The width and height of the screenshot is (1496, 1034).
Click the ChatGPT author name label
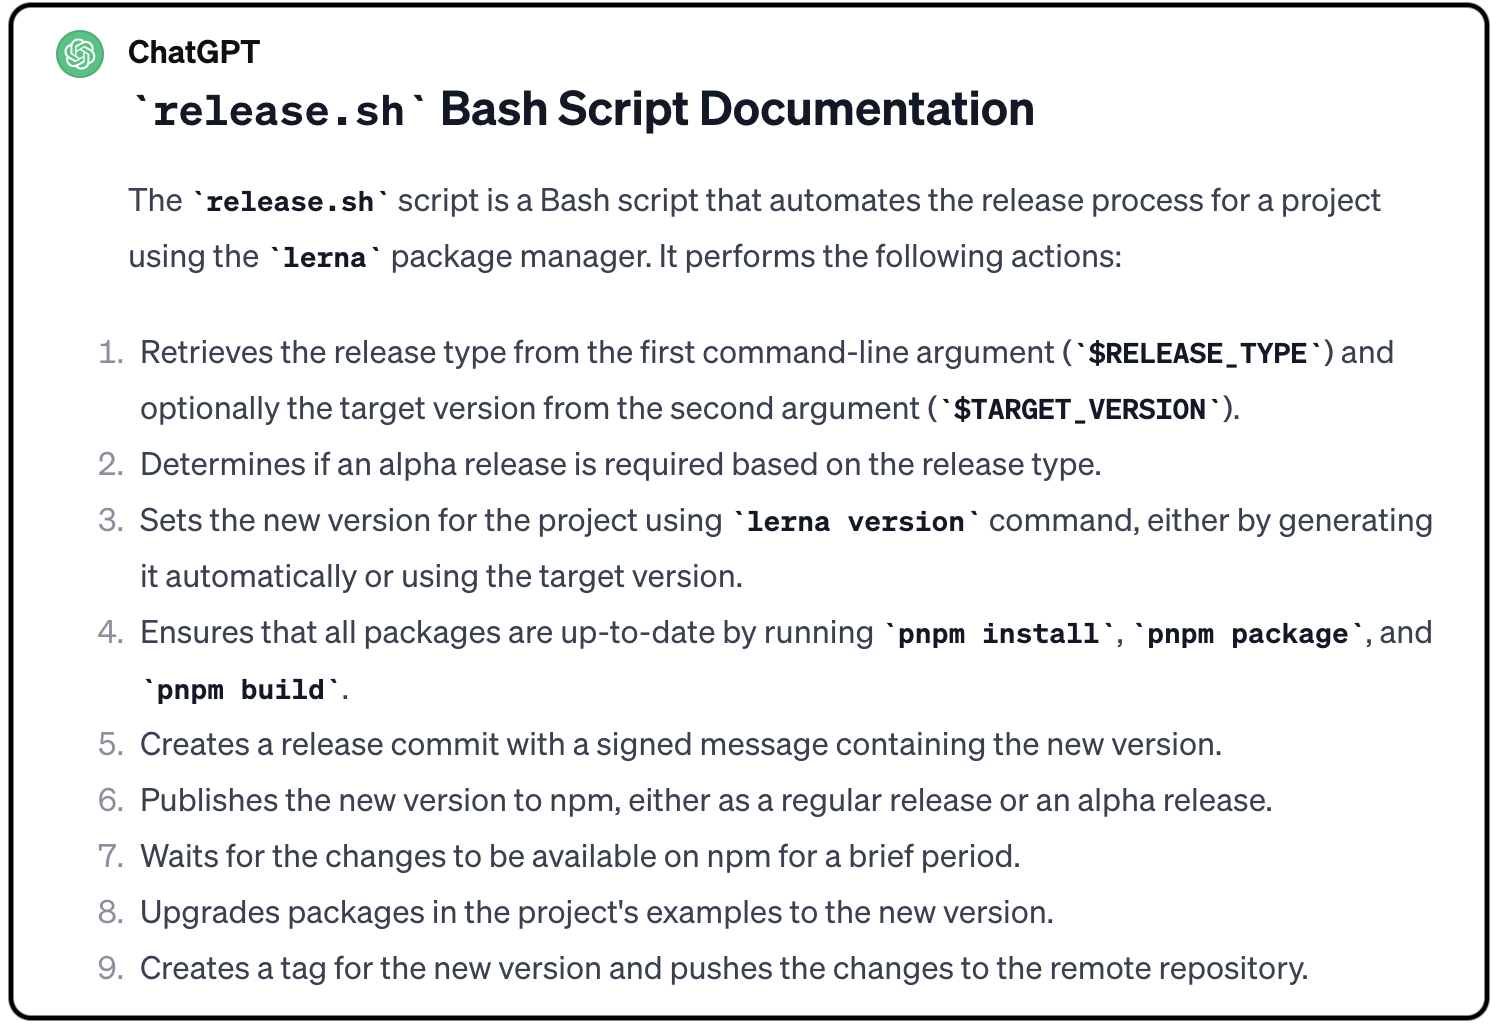194,52
